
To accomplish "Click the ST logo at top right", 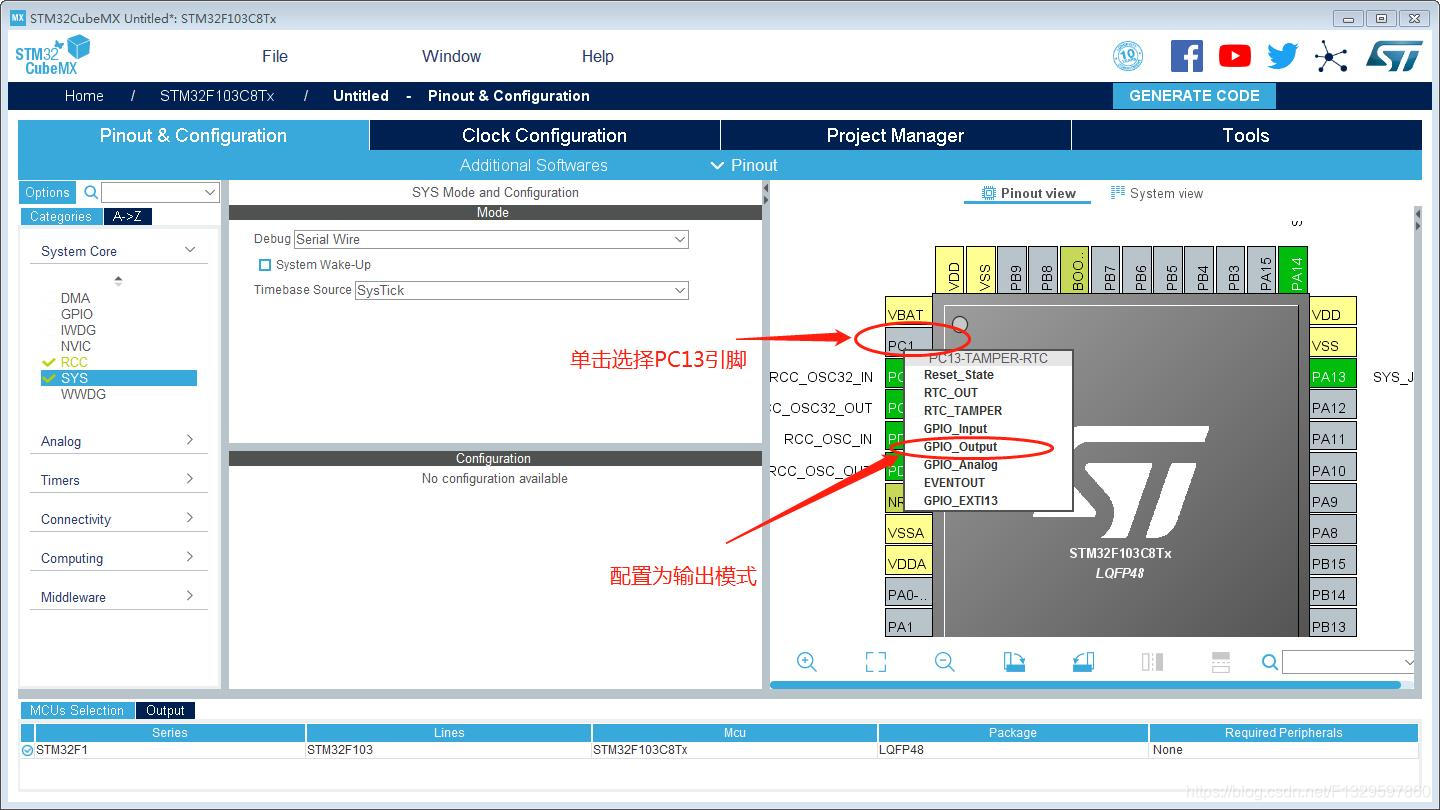I will 1394,56.
